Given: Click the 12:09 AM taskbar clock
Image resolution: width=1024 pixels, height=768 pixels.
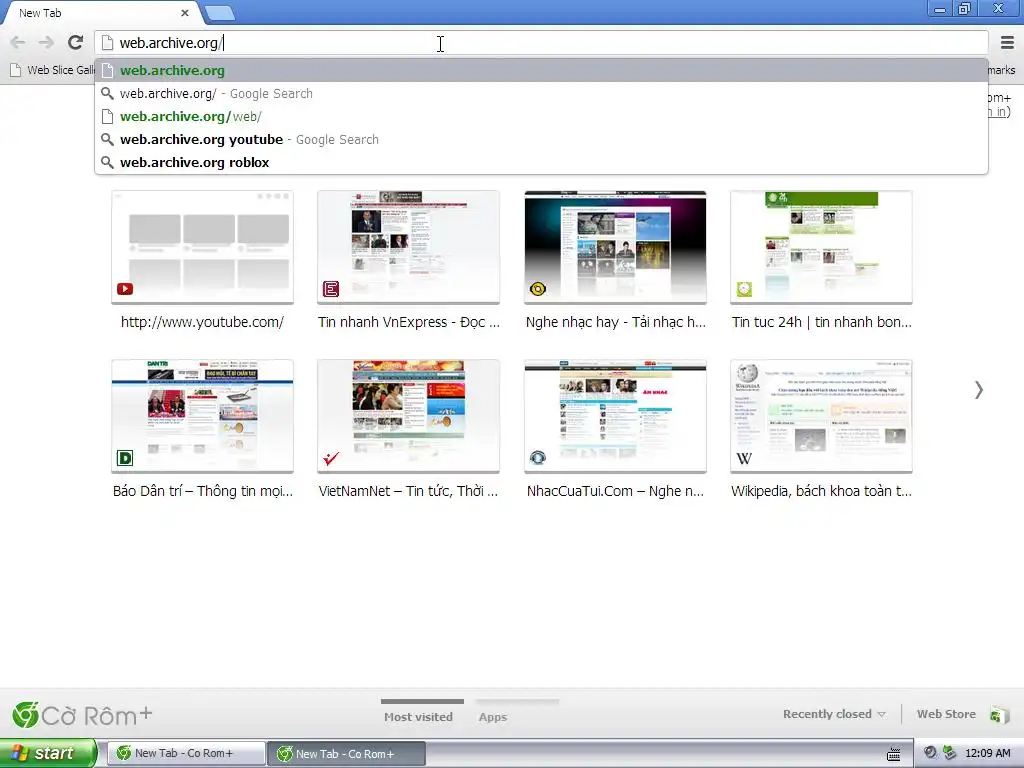Looking at the screenshot, I should [987, 753].
